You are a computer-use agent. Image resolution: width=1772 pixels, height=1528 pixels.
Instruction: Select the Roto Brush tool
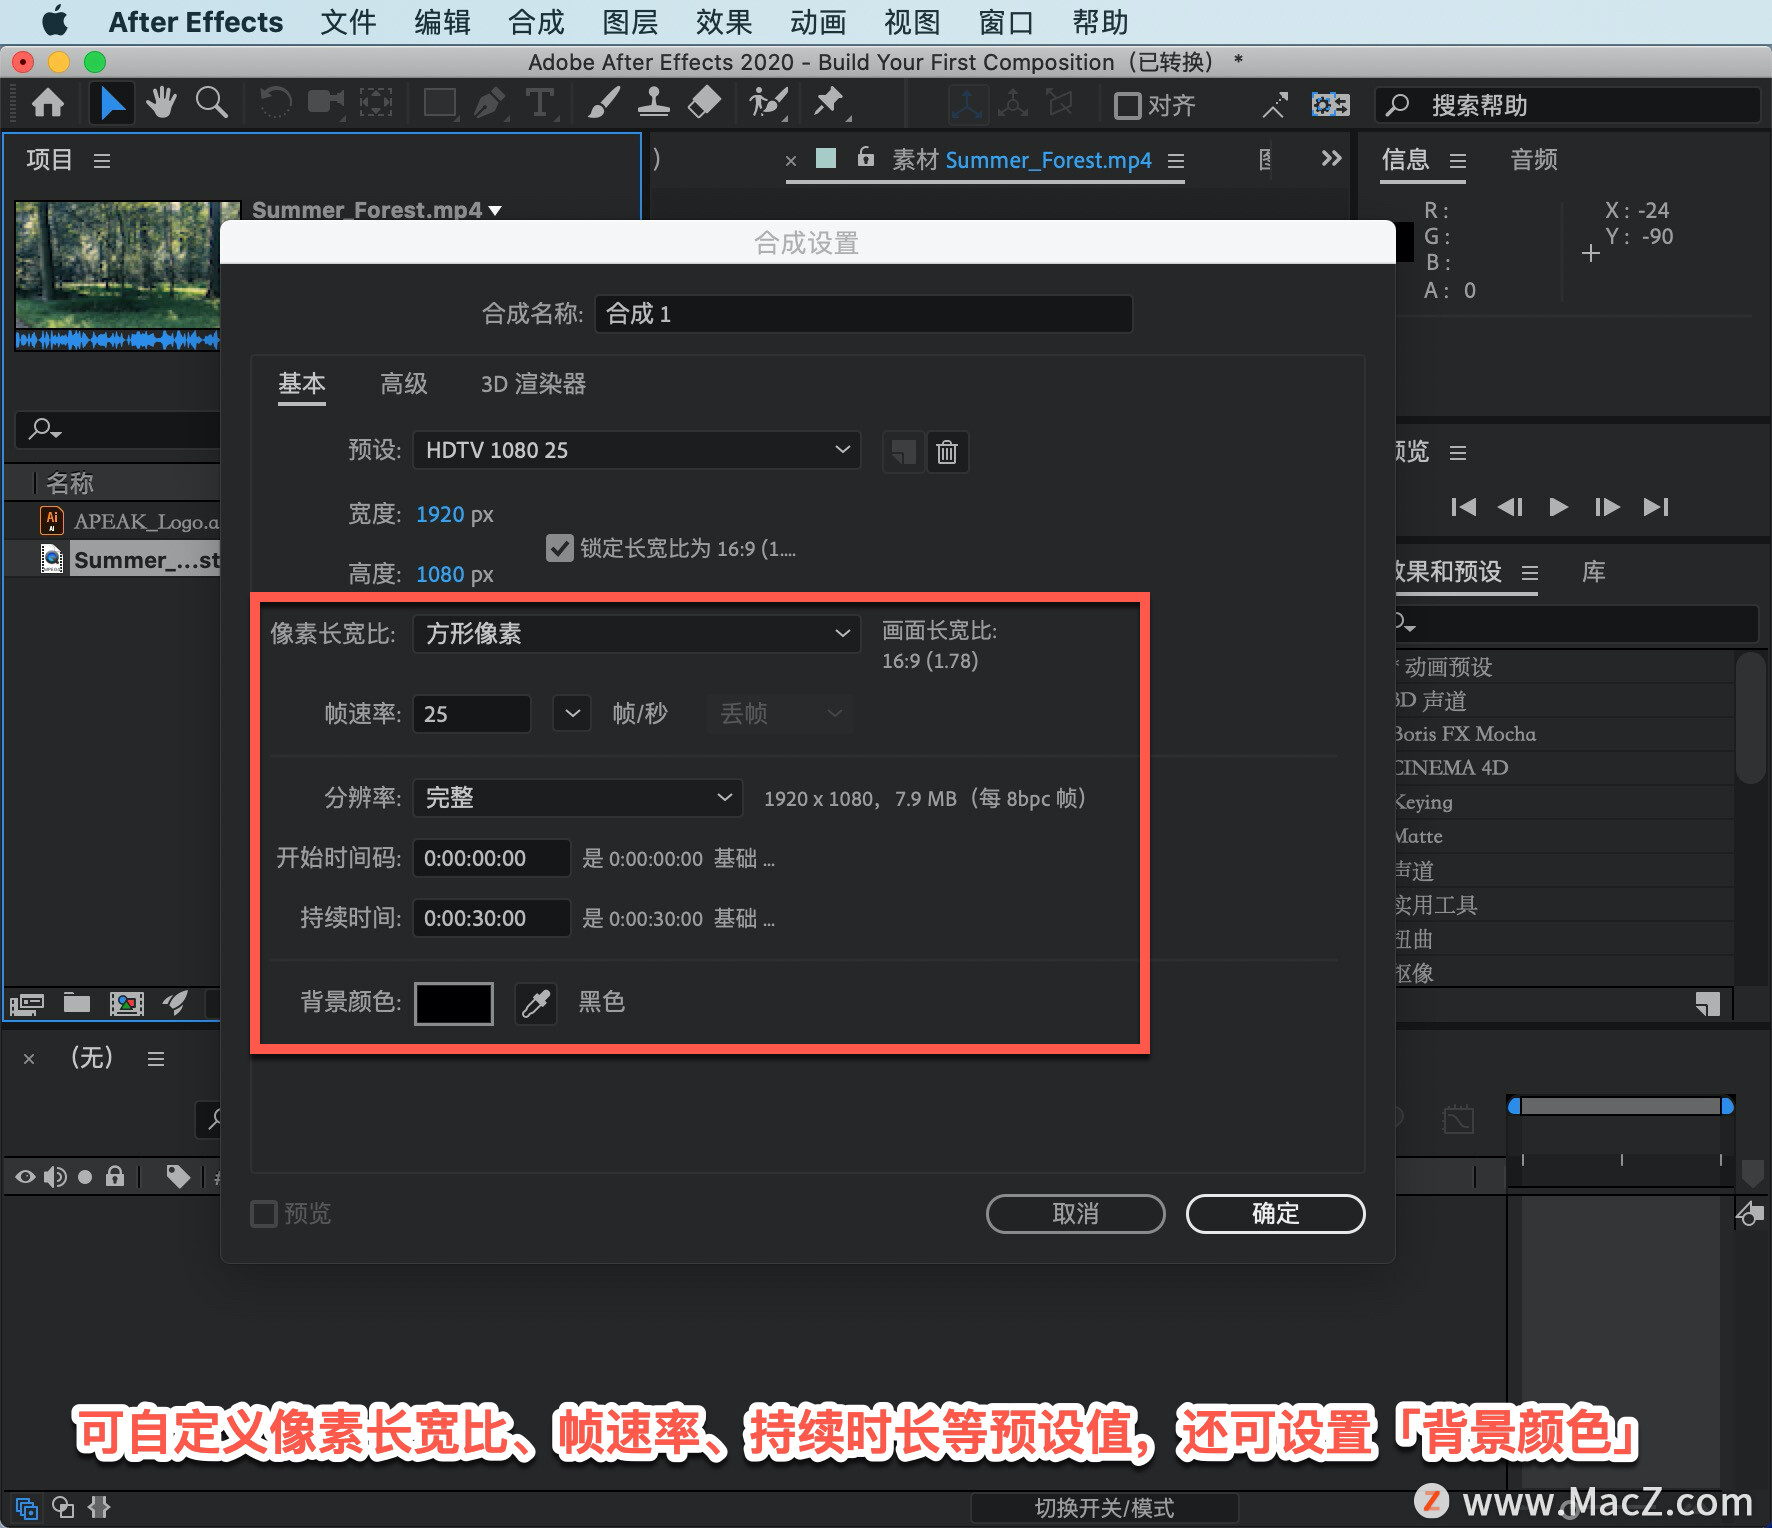click(x=768, y=103)
